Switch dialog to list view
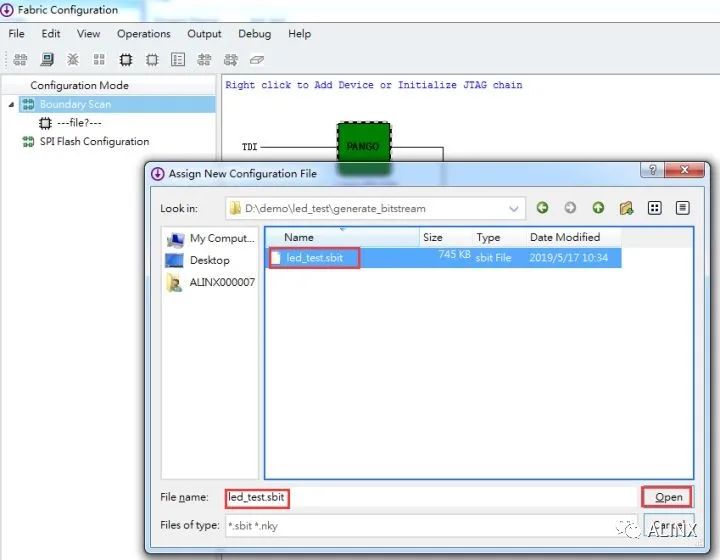 (x=654, y=208)
